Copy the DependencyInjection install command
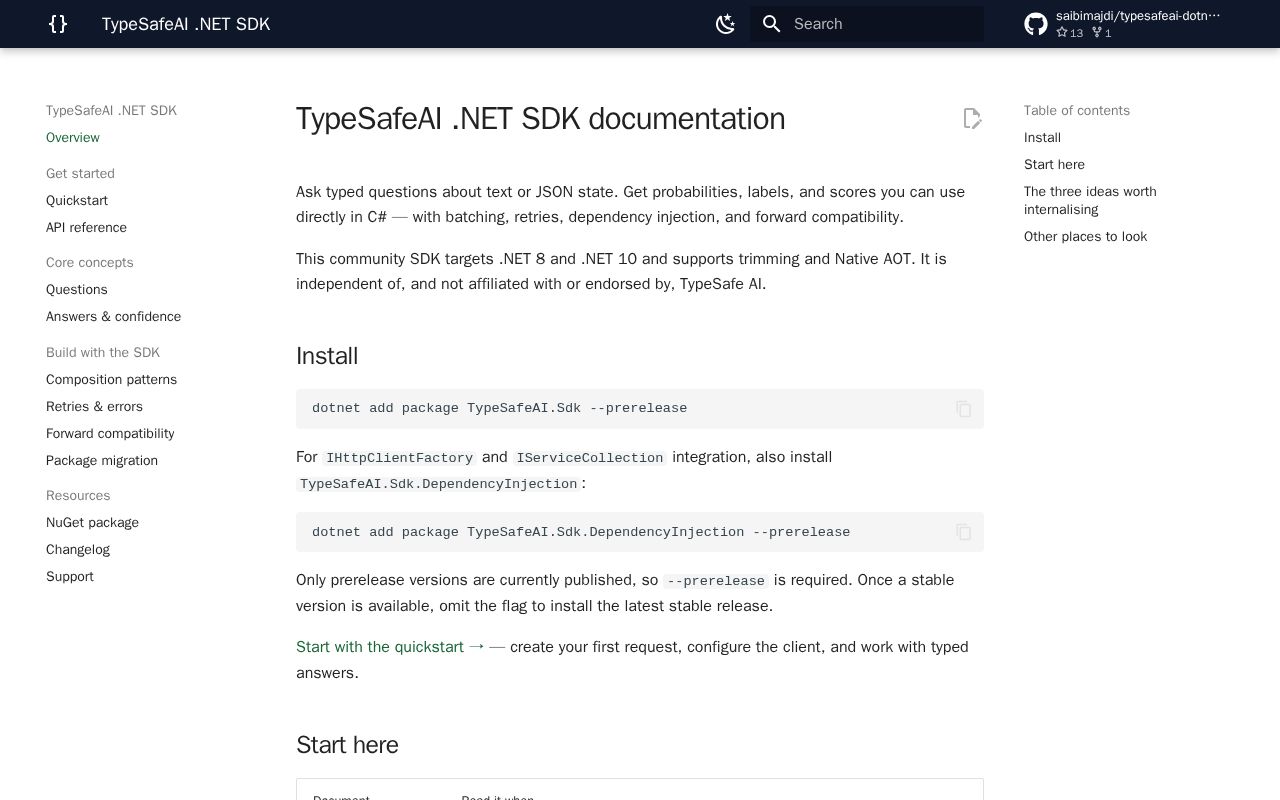Image resolution: width=1280 pixels, height=800 pixels. (963, 533)
